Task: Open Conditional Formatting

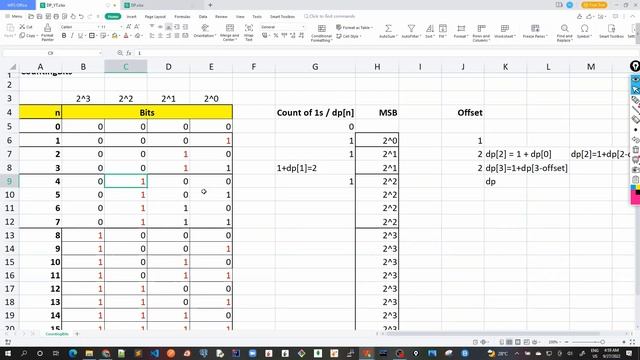Action: pyautogui.click(x=322, y=32)
